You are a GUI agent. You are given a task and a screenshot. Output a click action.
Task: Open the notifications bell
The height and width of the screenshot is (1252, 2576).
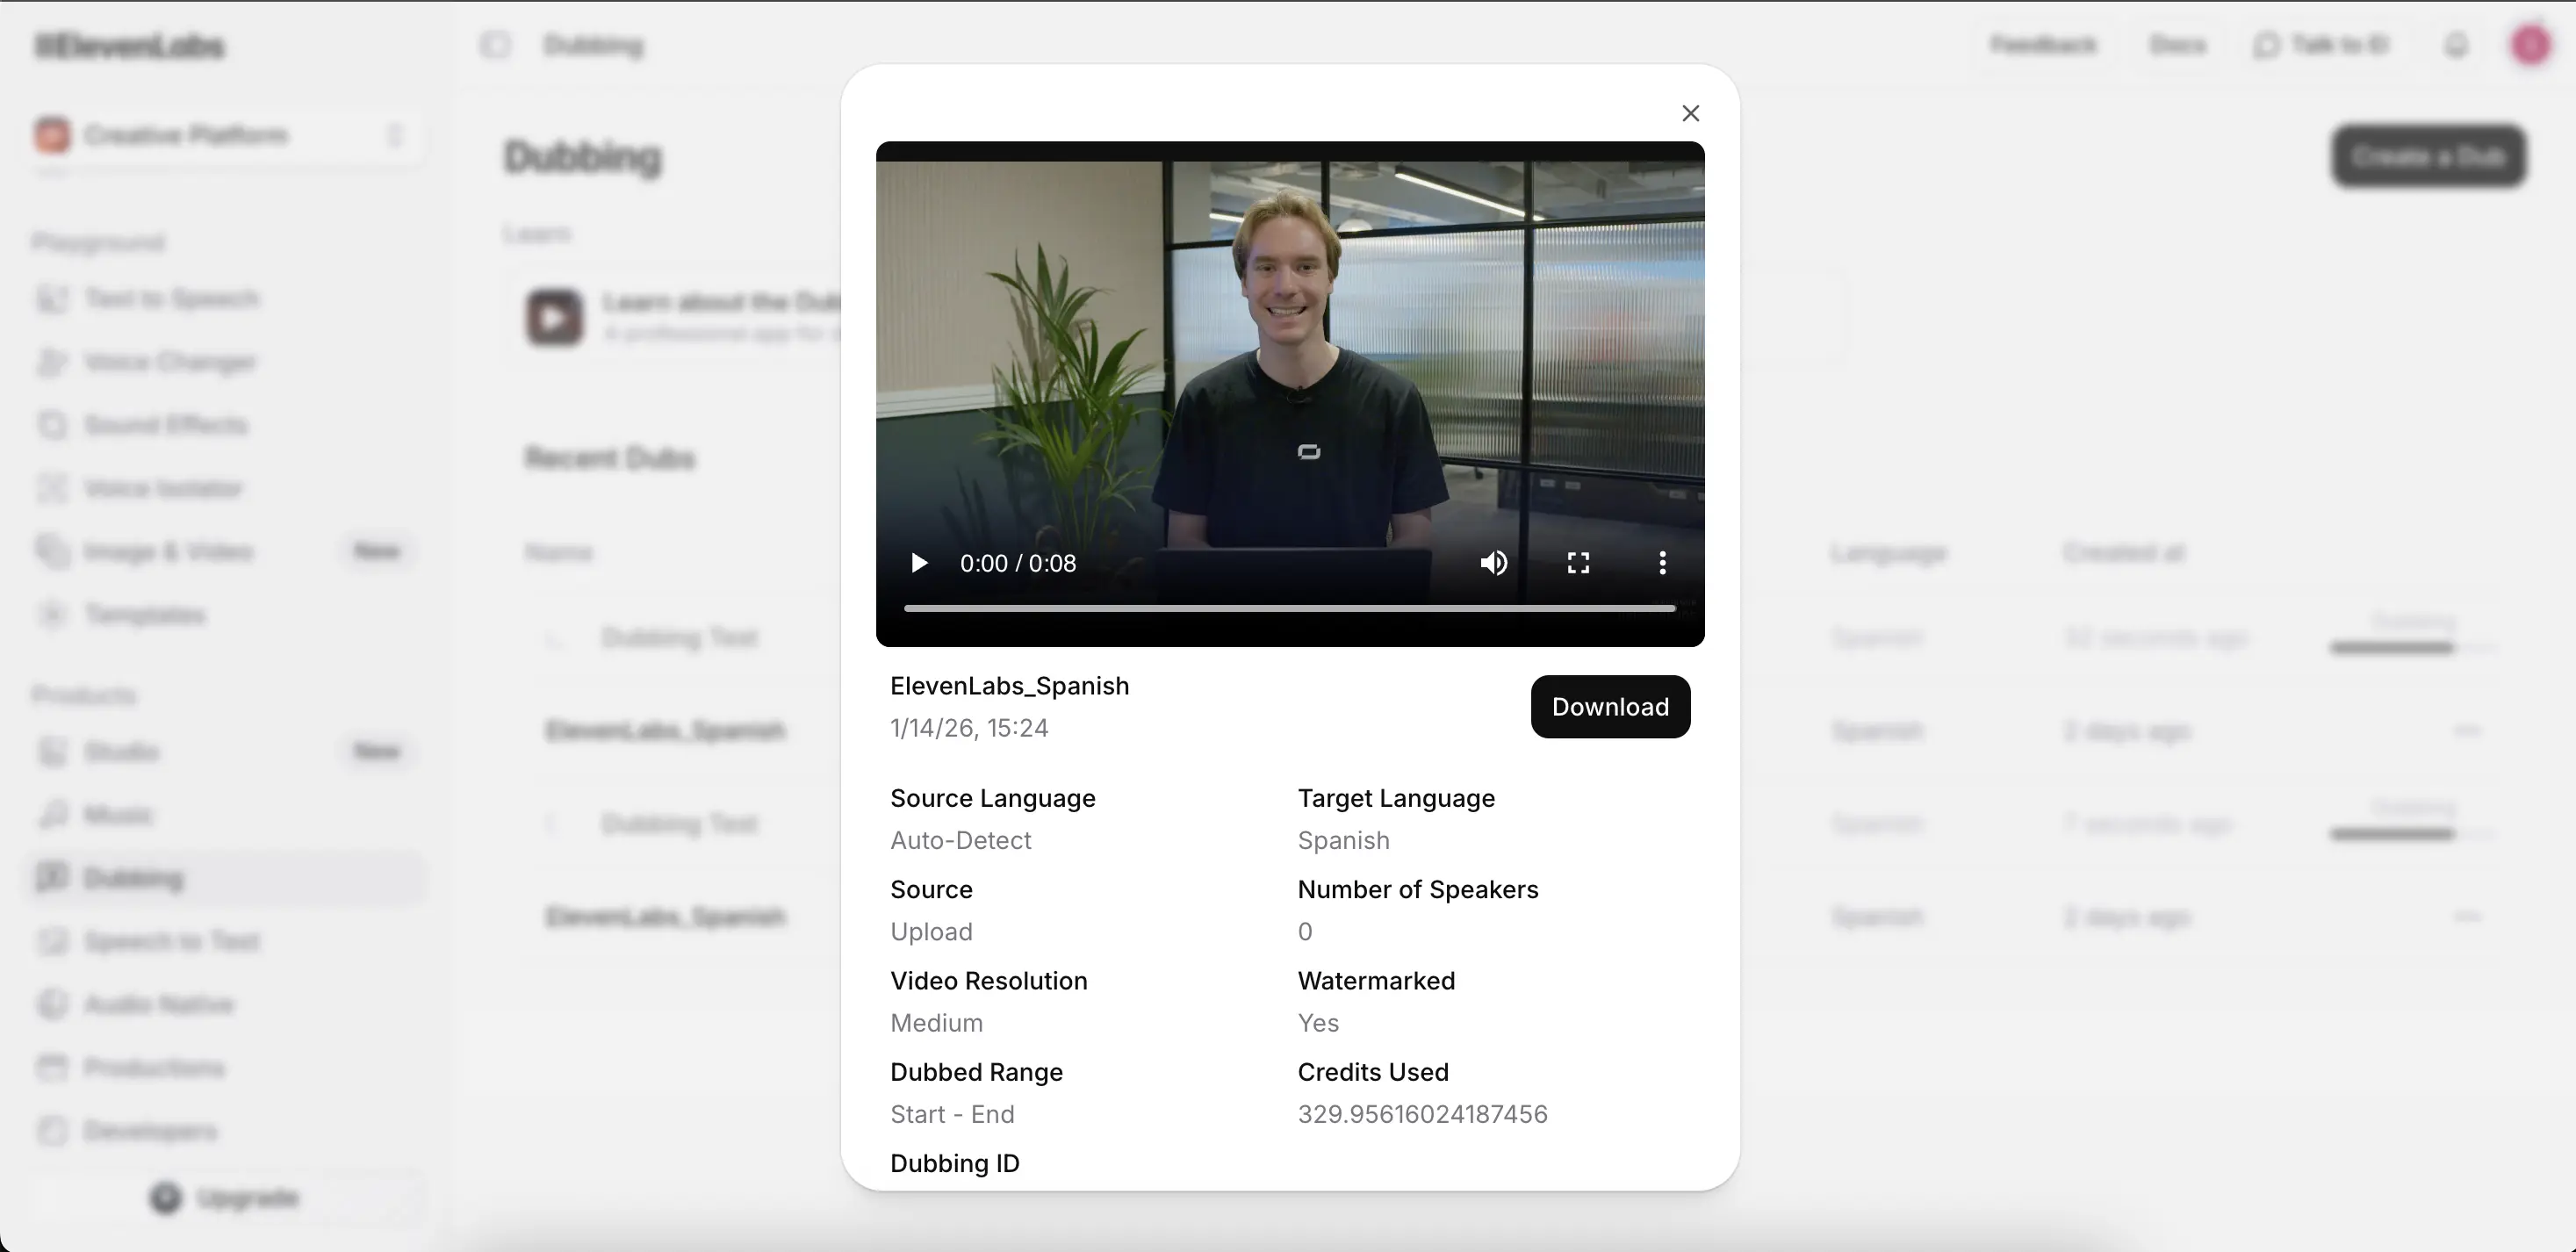(2458, 45)
